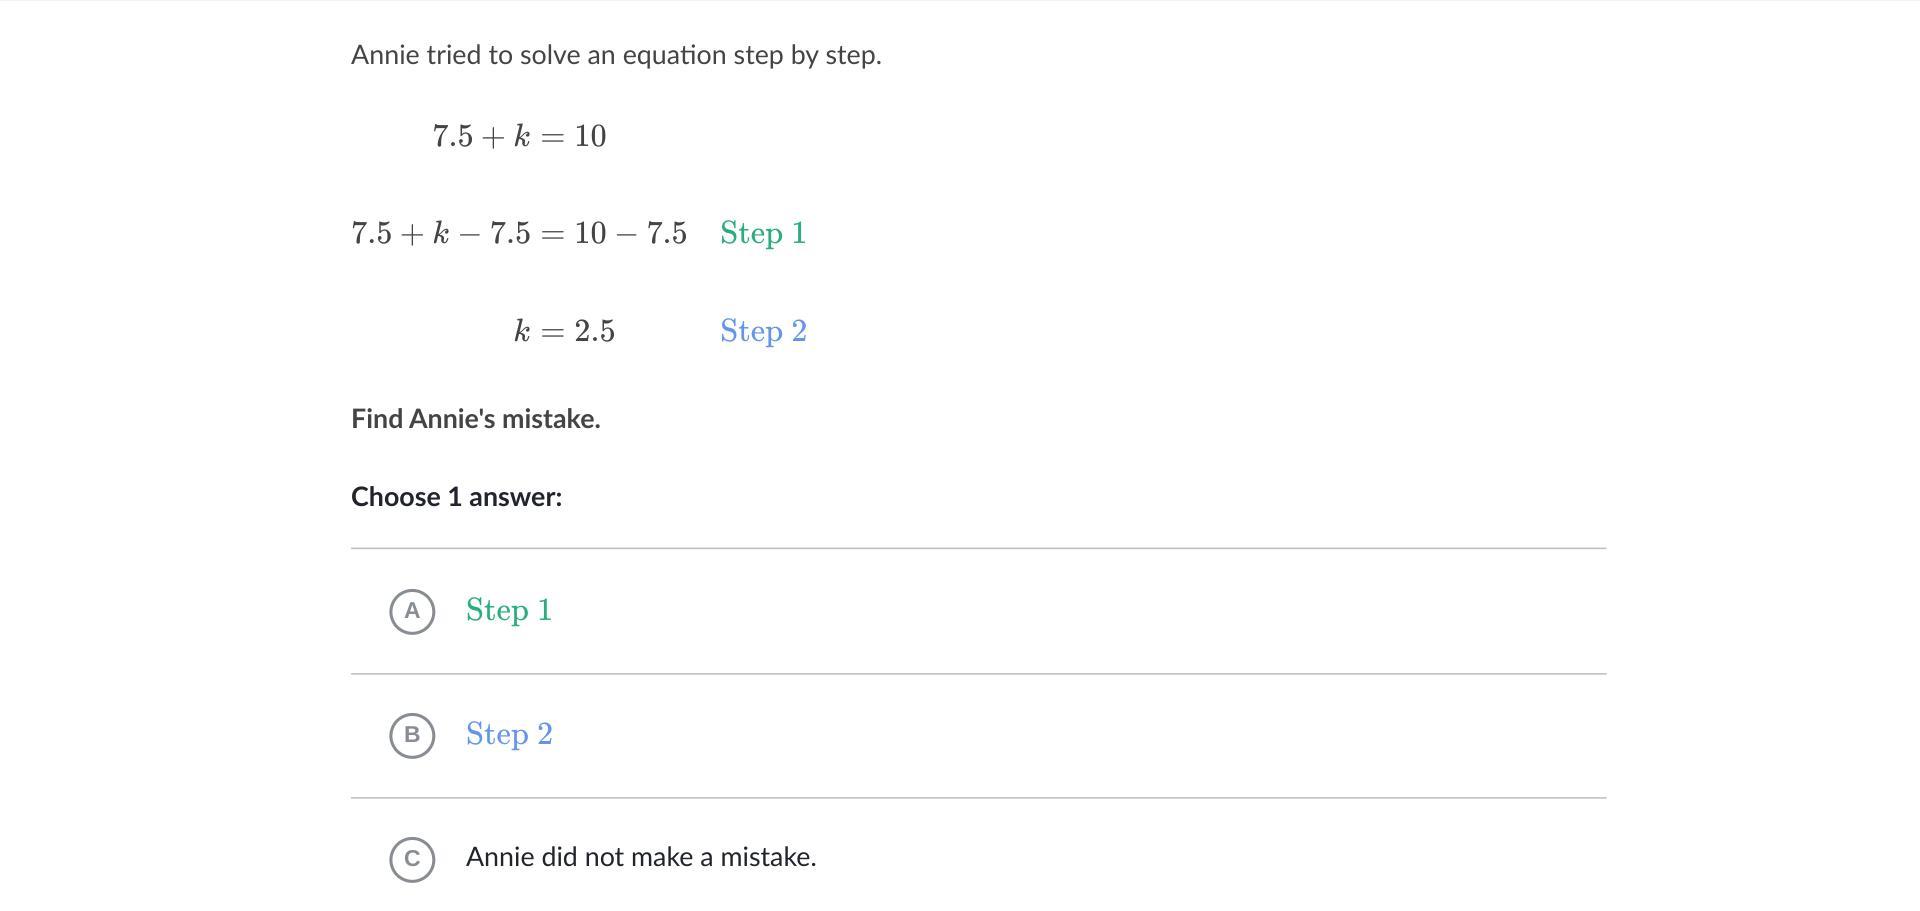Choose the green Step 1 answer text
Image resolution: width=1920 pixels, height=911 pixels.
pos(509,611)
